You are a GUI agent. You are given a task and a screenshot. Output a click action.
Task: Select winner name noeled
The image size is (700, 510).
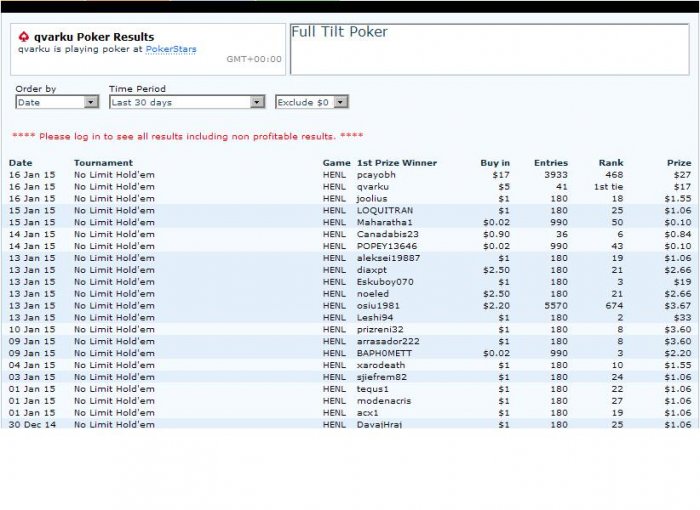pos(373,294)
